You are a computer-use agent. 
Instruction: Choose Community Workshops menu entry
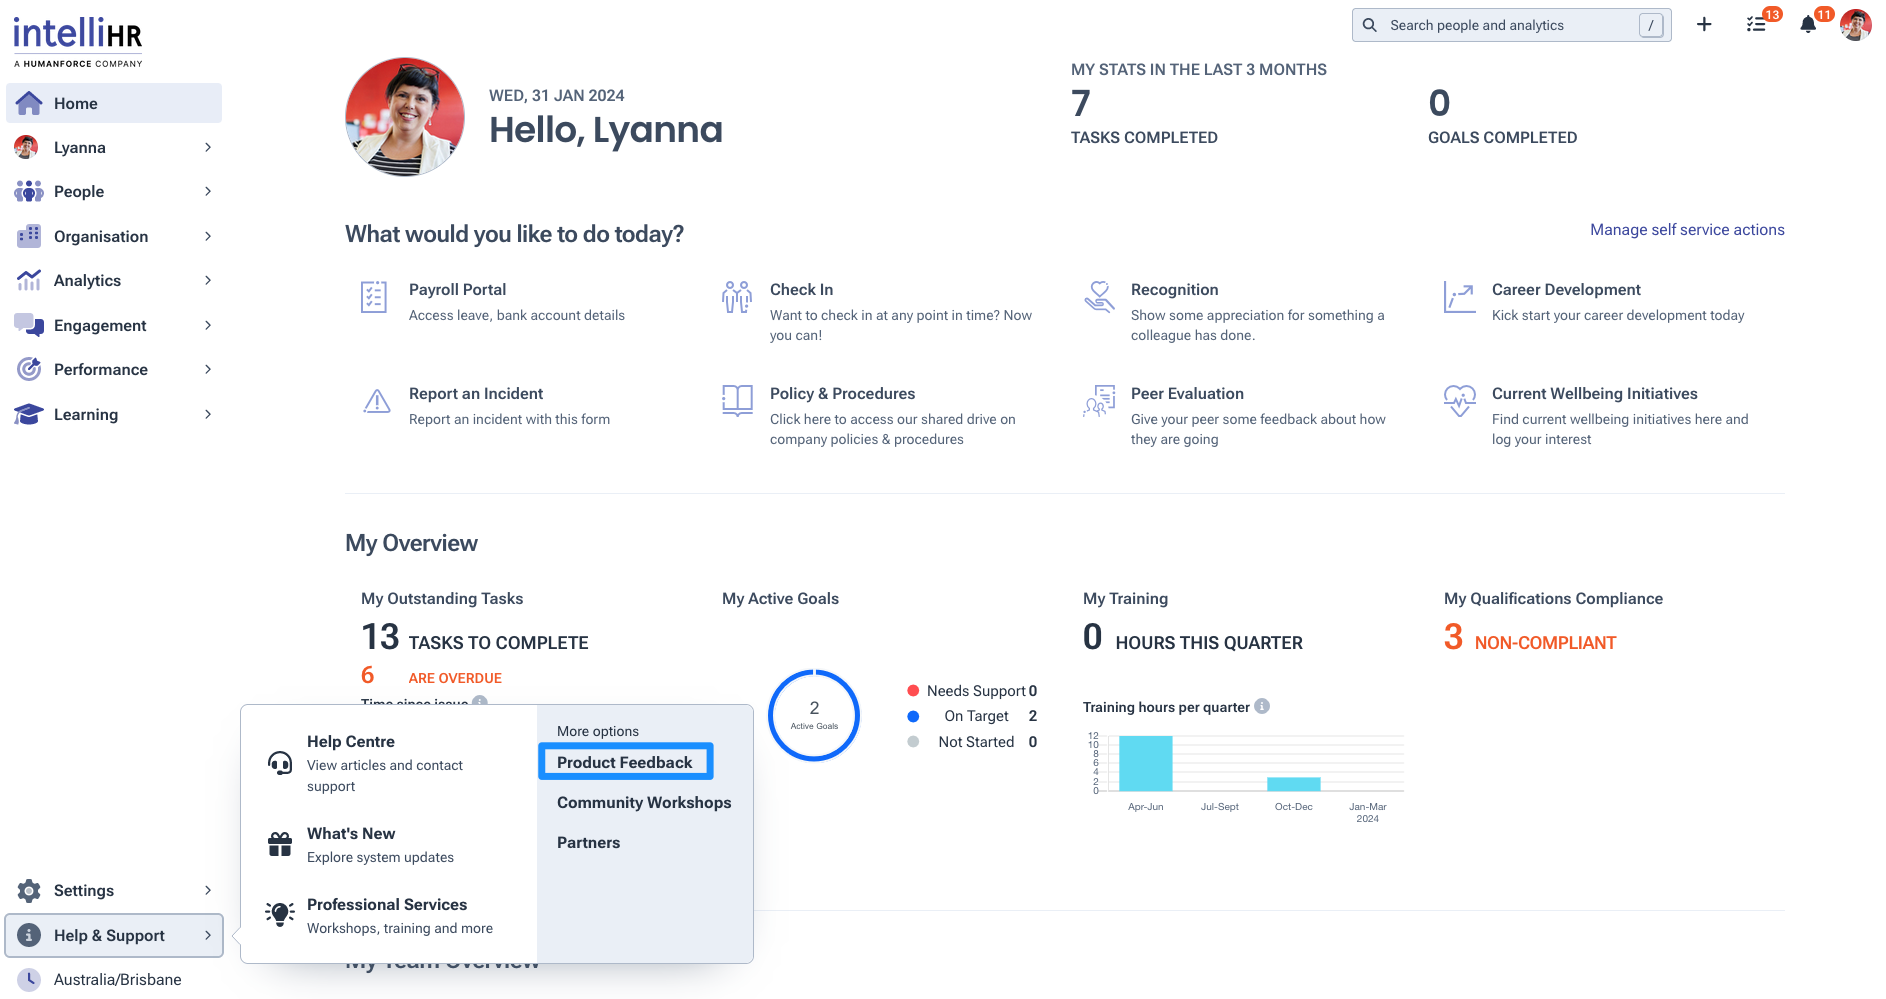tap(644, 802)
